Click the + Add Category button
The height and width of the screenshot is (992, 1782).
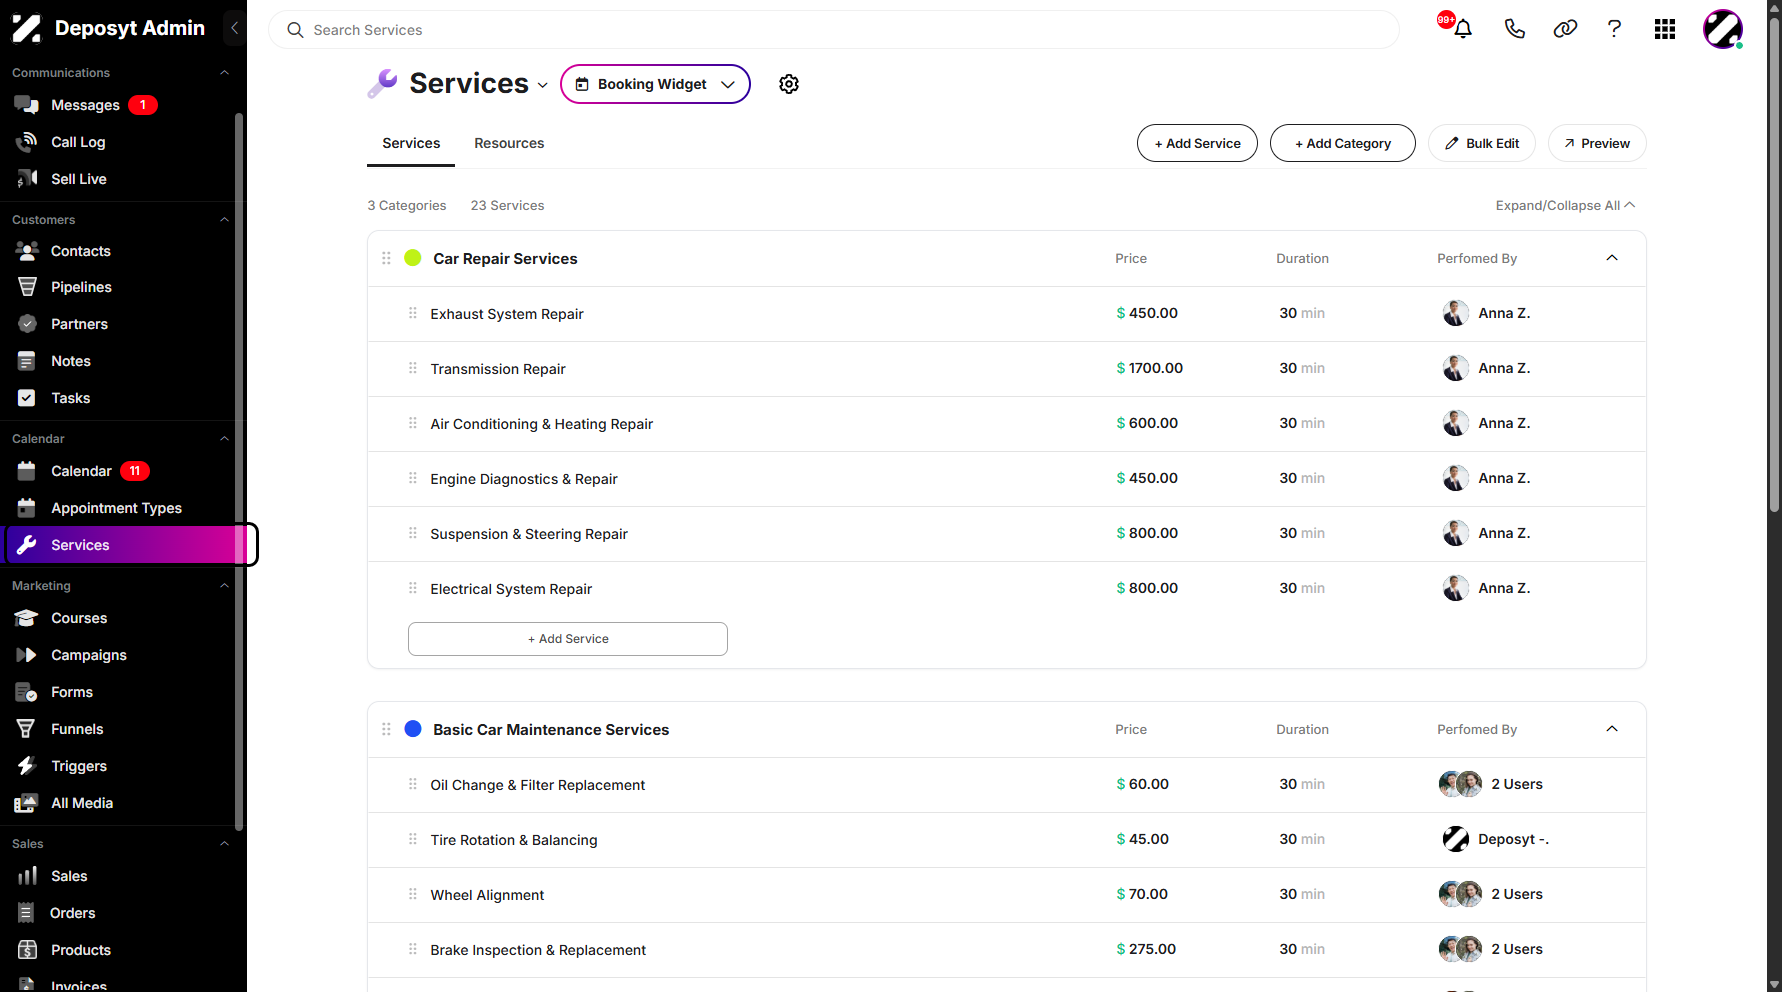(x=1342, y=143)
